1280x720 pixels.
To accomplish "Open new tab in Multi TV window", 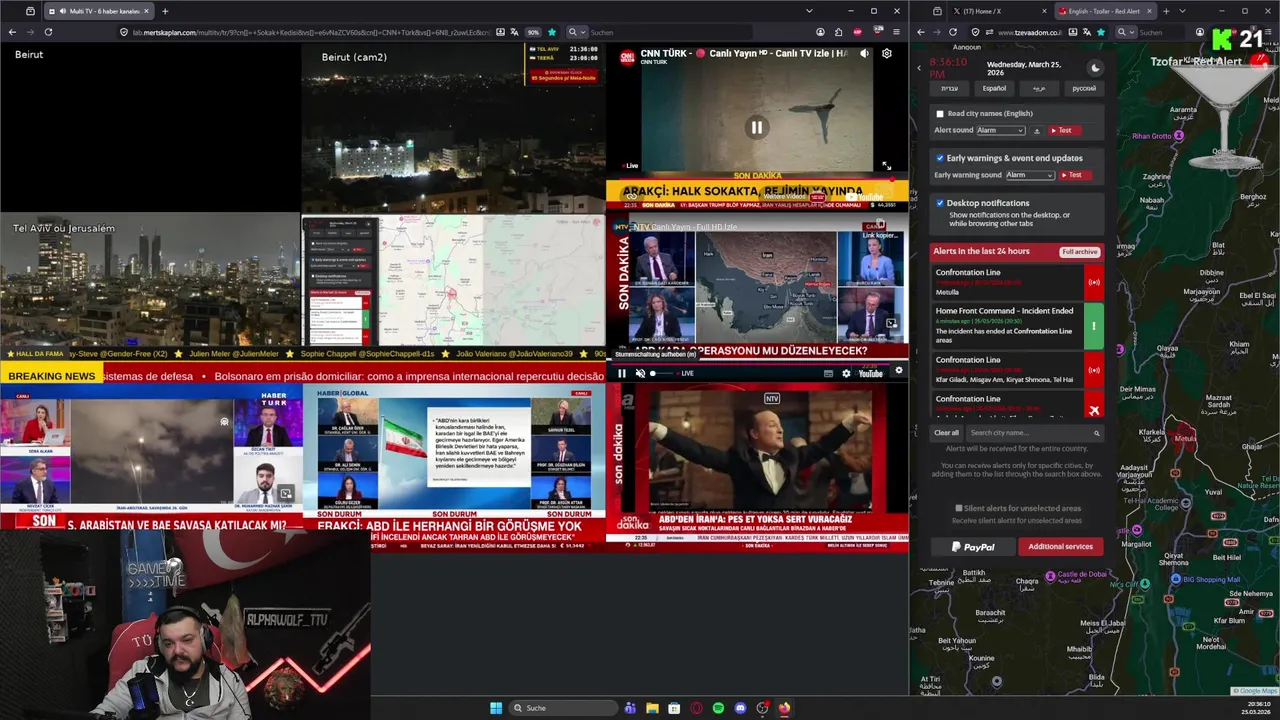I will coord(165,11).
